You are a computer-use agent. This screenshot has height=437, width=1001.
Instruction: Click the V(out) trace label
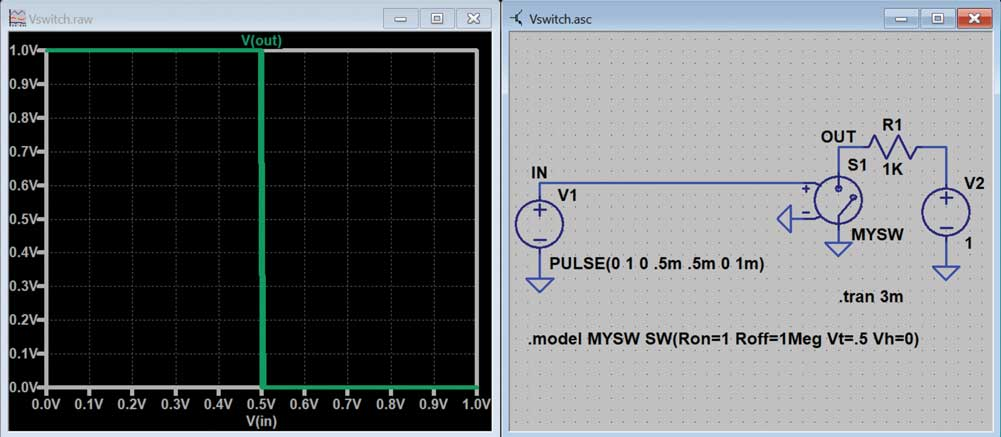[262, 40]
